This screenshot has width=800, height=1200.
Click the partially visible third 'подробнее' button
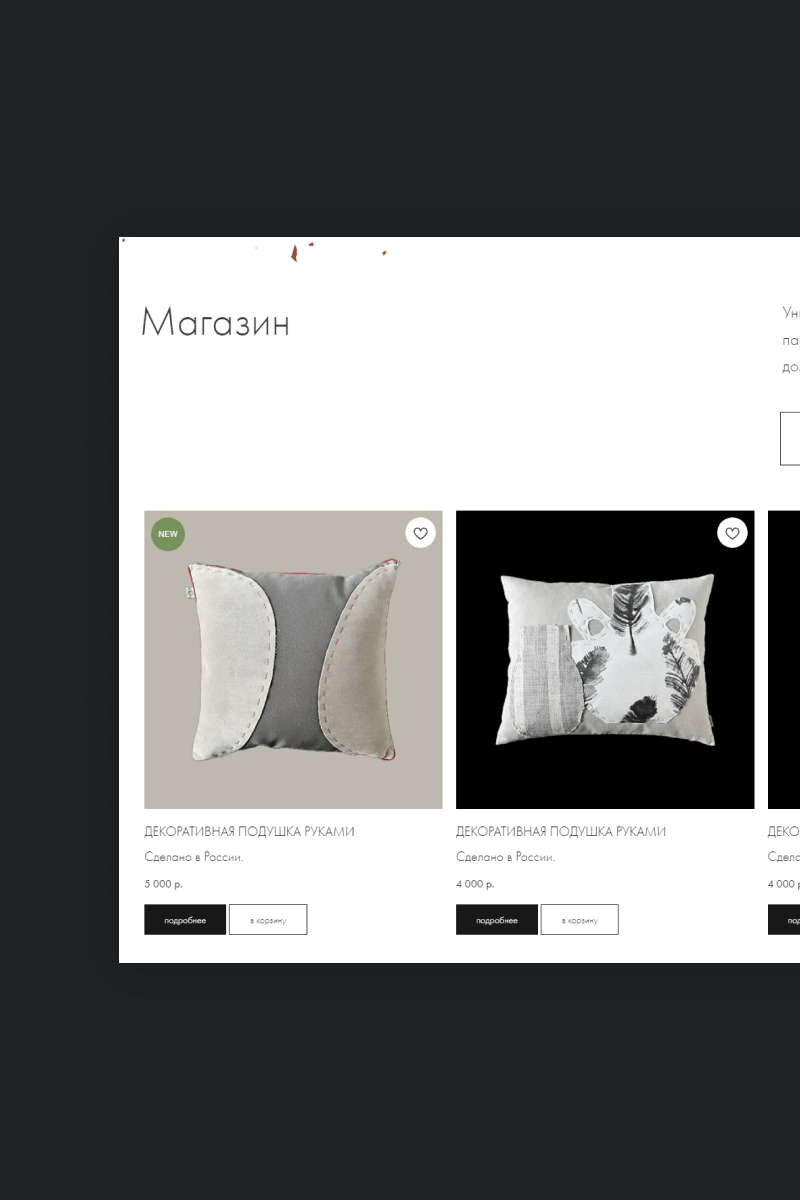[x=784, y=920]
